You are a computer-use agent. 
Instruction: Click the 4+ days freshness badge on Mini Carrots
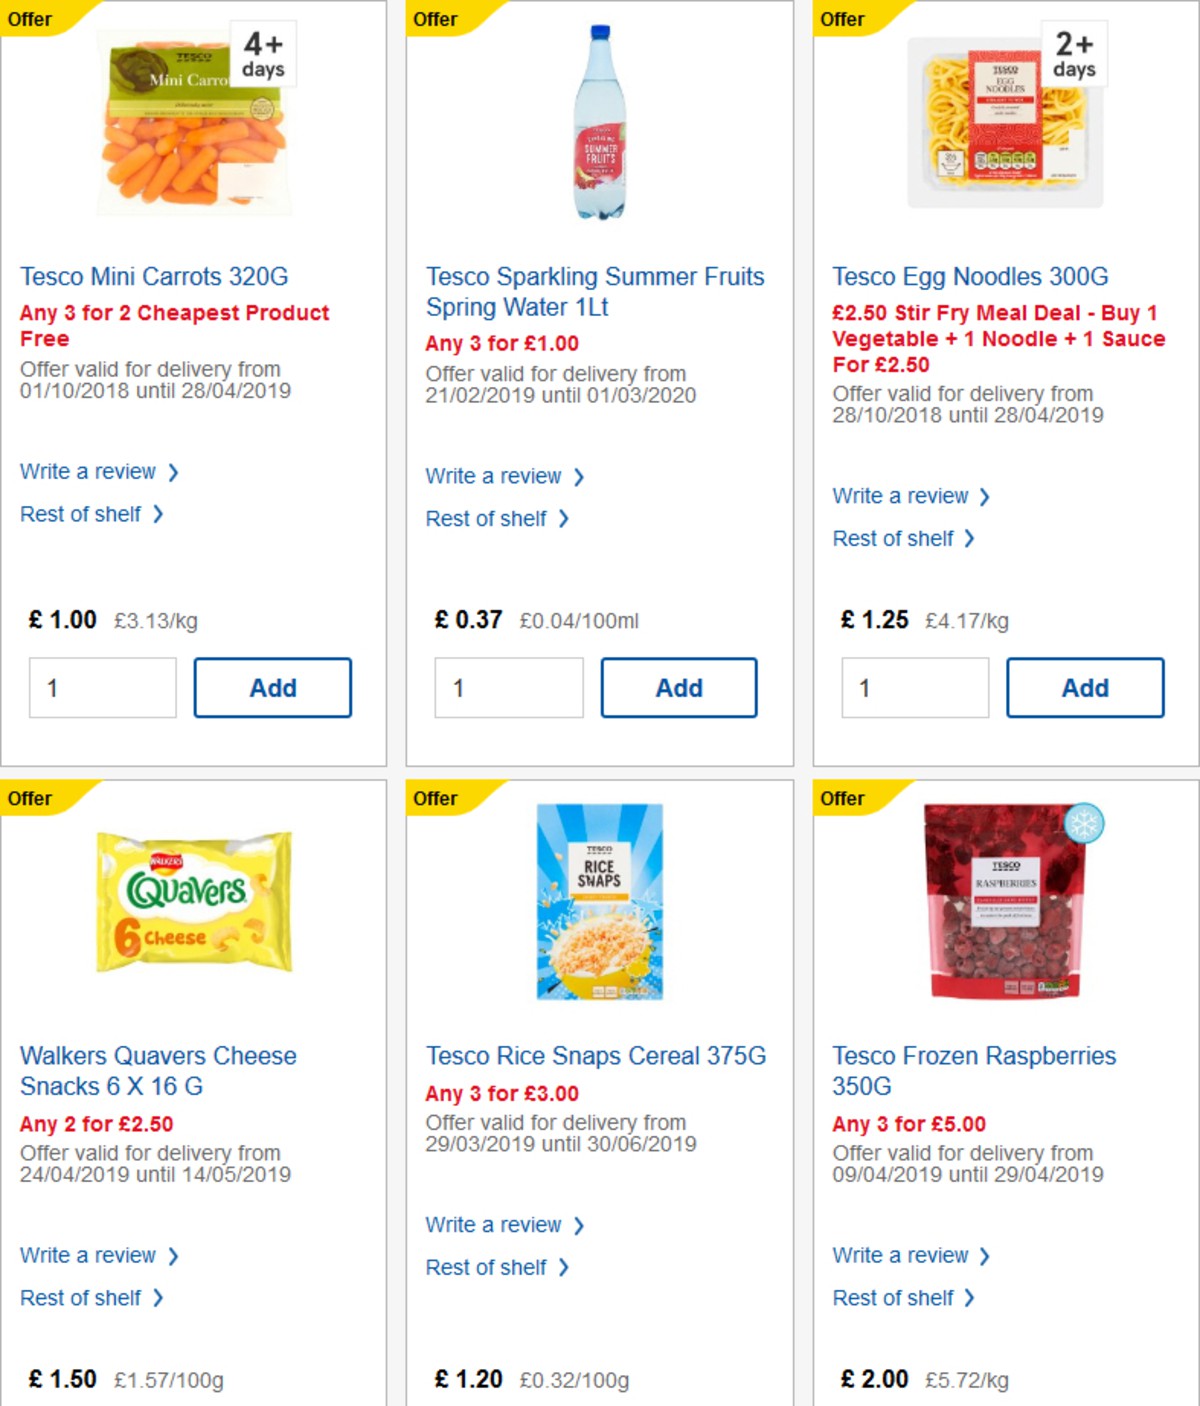[262, 53]
